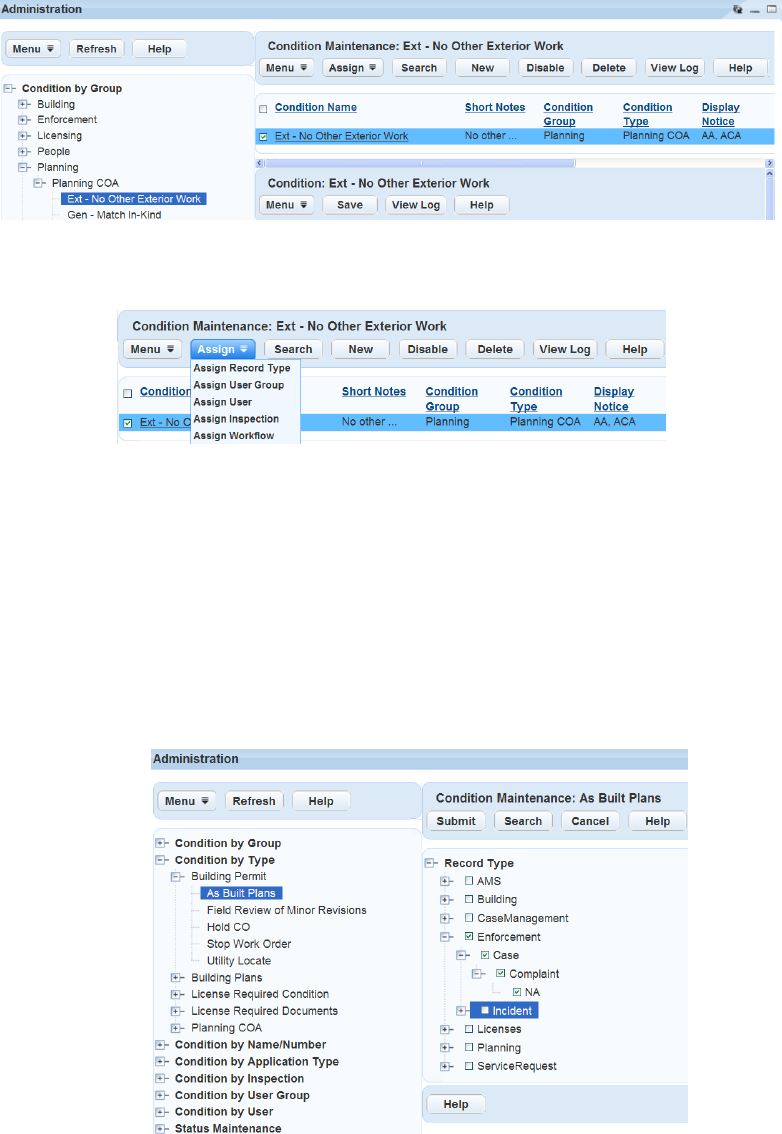Viewport: 782px width, 1134px height.
Task: Click Search next to the open Assign menu
Action: click(293, 349)
